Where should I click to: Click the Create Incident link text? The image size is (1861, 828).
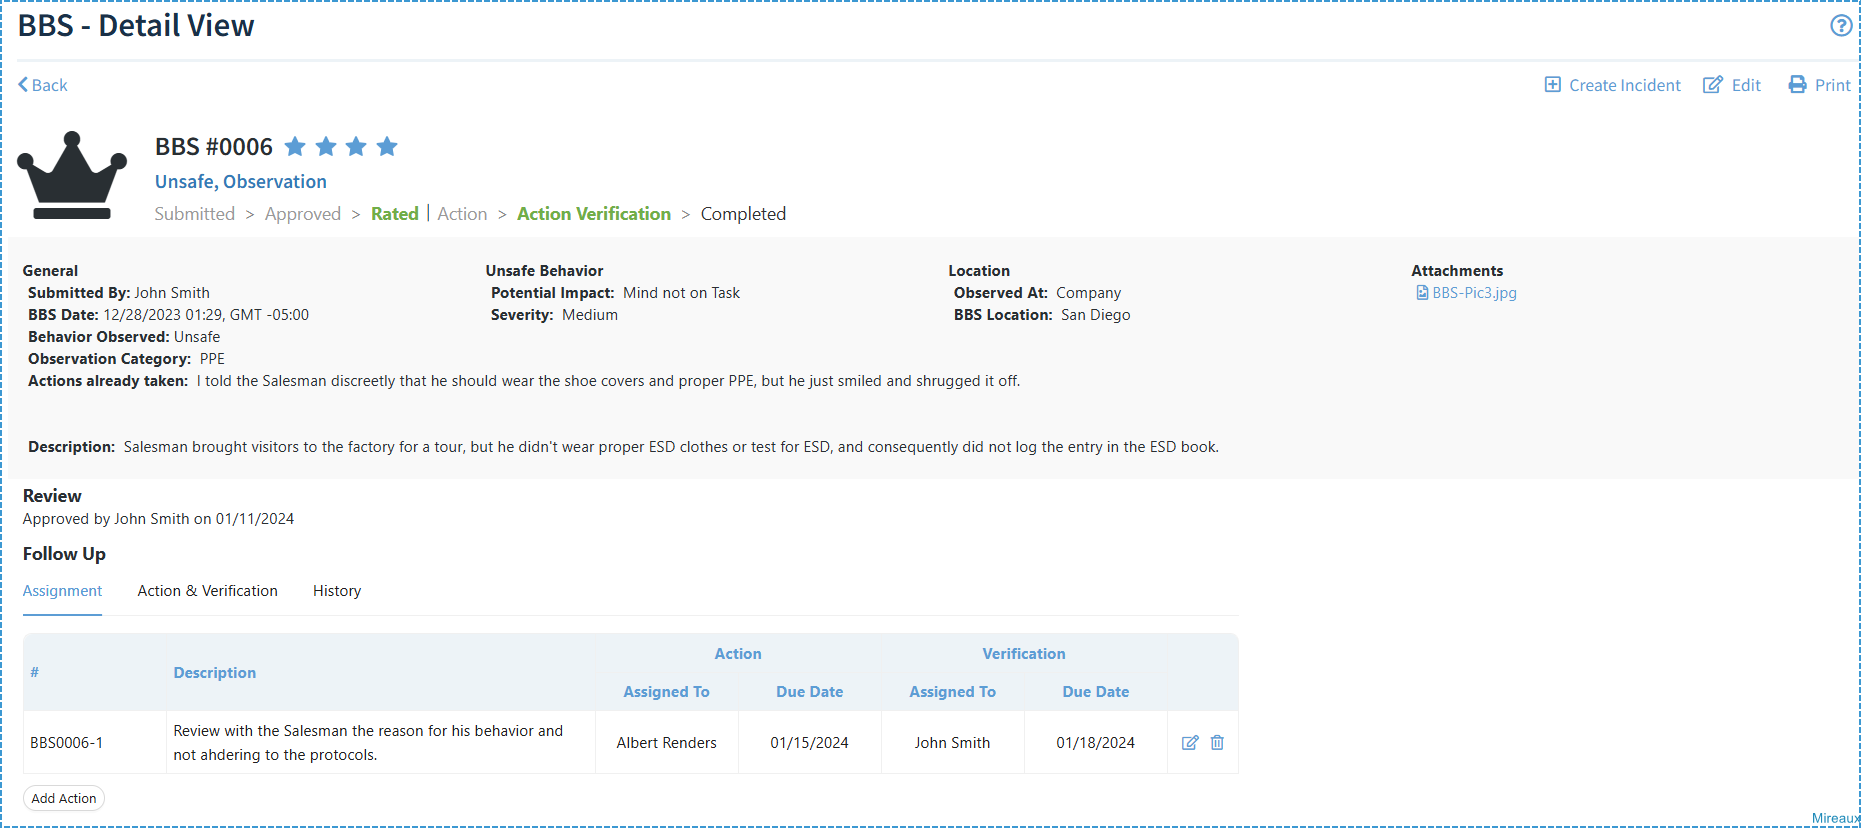tap(1625, 85)
